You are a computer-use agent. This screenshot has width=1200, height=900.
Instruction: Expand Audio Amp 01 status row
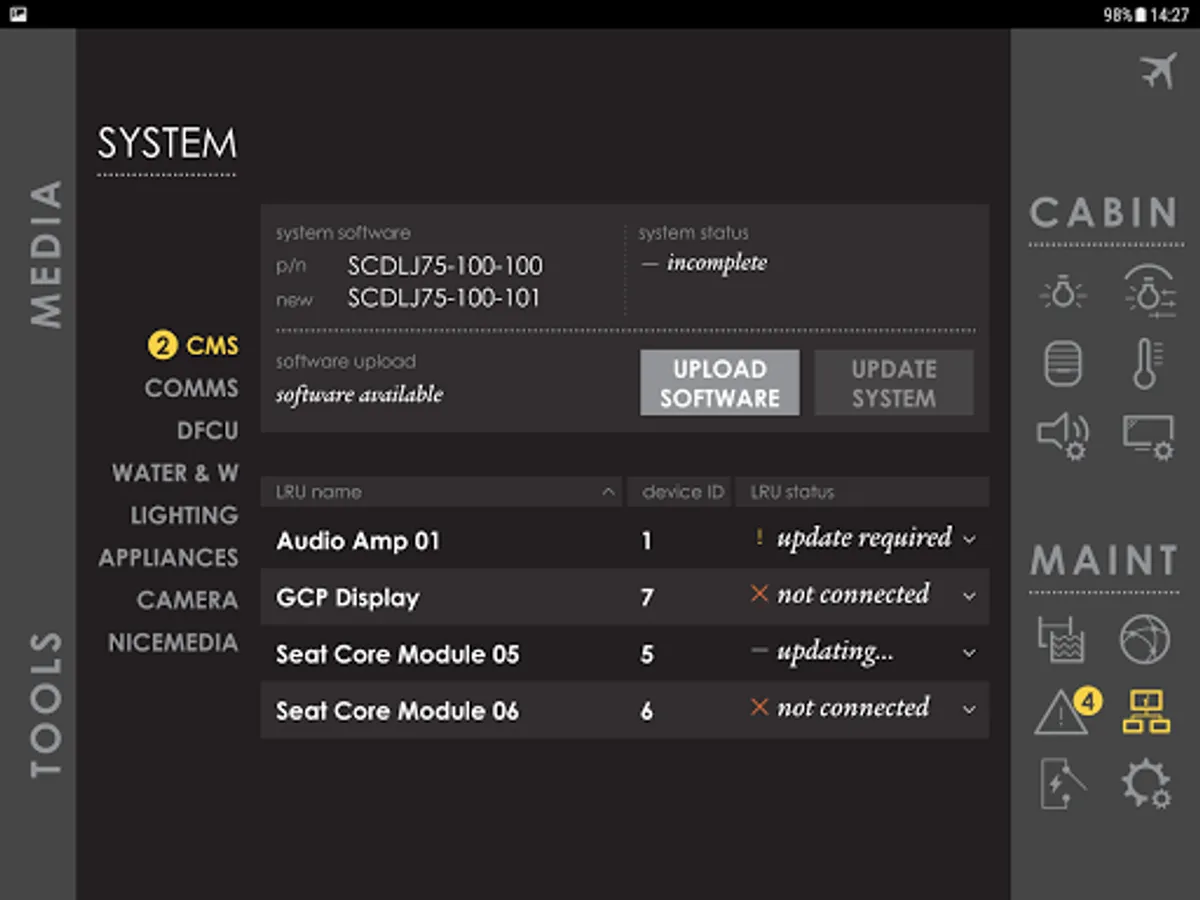(968, 540)
